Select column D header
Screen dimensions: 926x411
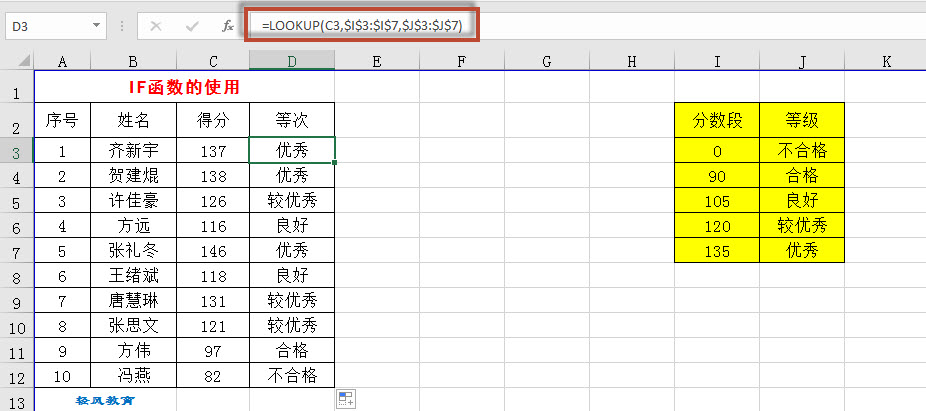pyautogui.click(x=292, y=61)
